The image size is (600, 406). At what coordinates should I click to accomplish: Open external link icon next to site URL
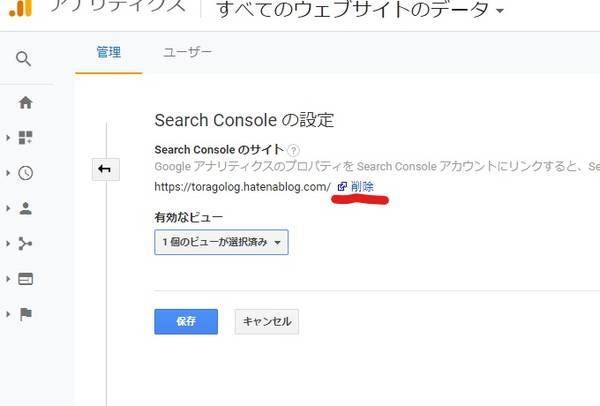tap(342, 187)
